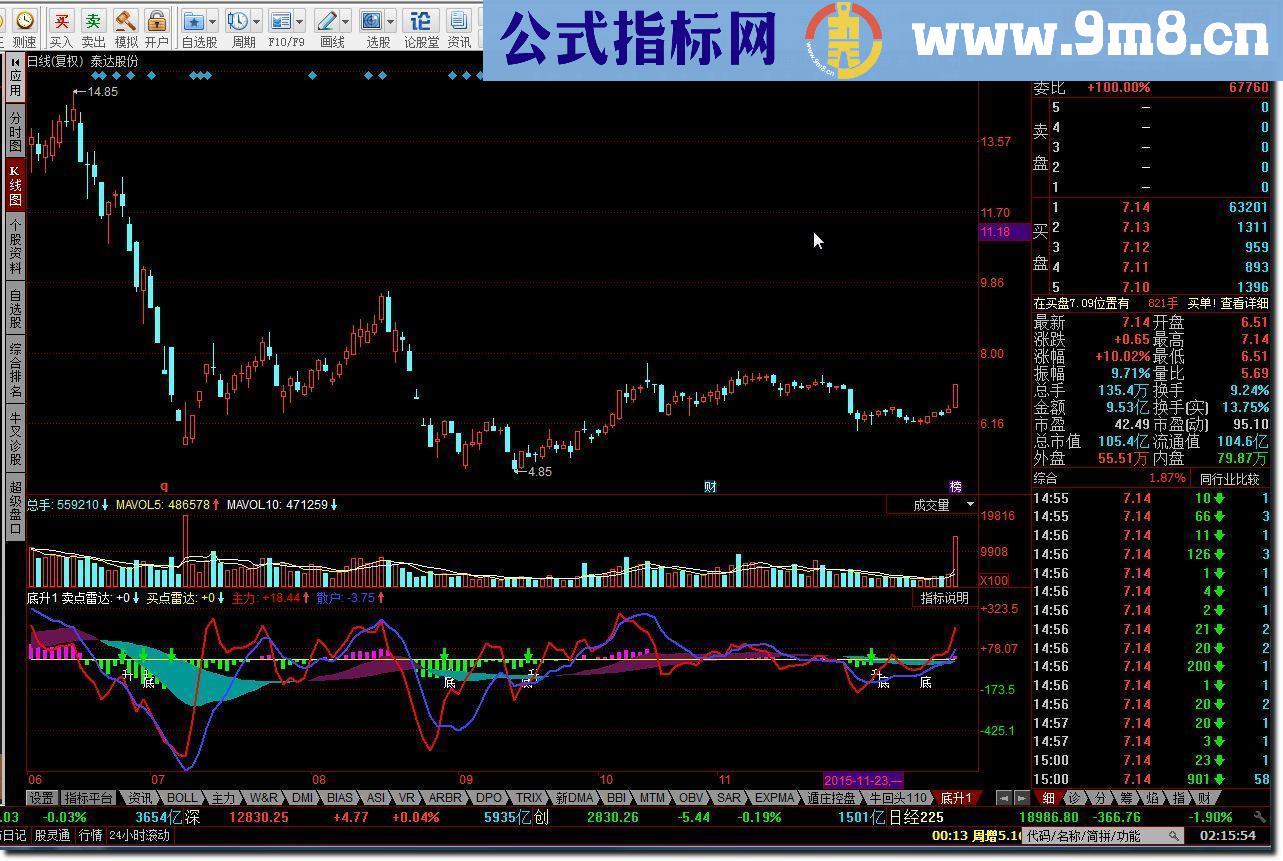Open 模拟 simulated trading via gavel icon

(x=126, y=20)
